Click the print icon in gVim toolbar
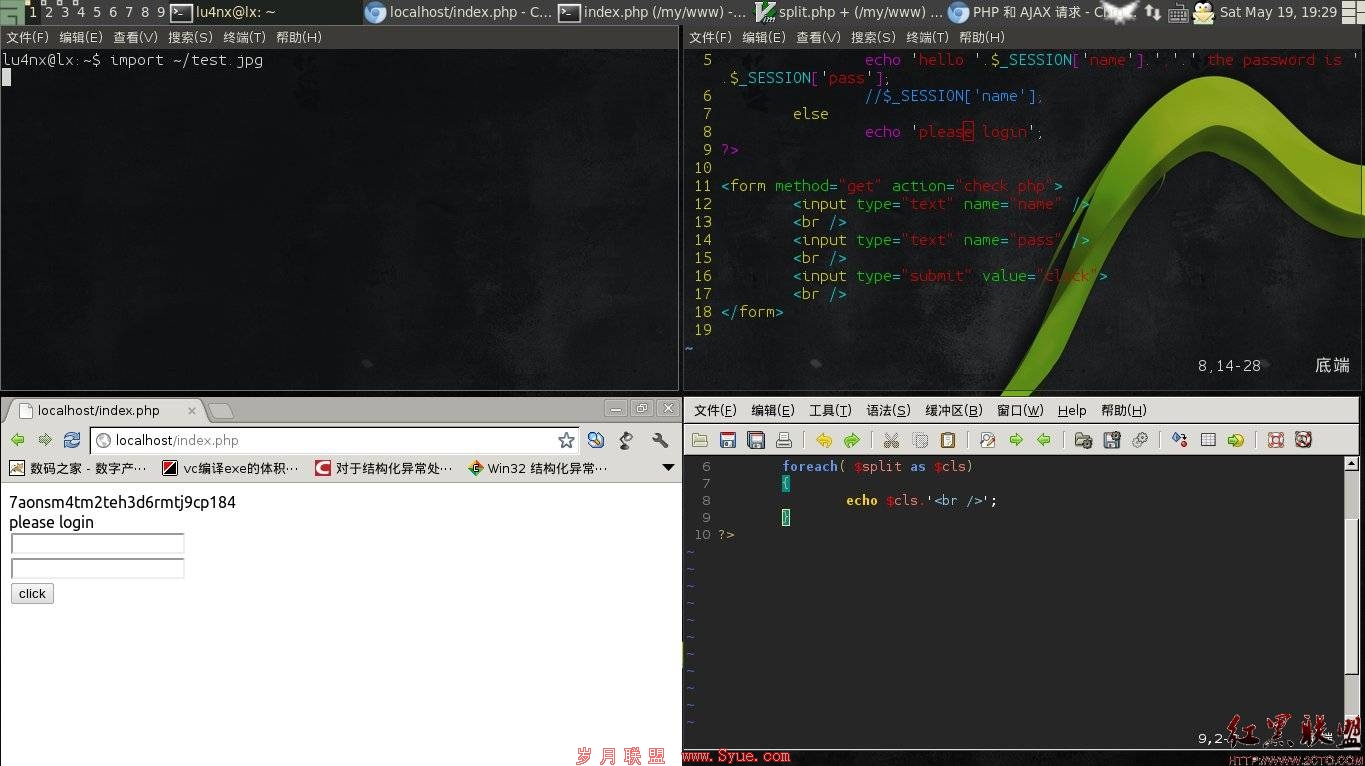Image resolution: width=1365 pixels, height=766 pixels. (x=784, y=440)
